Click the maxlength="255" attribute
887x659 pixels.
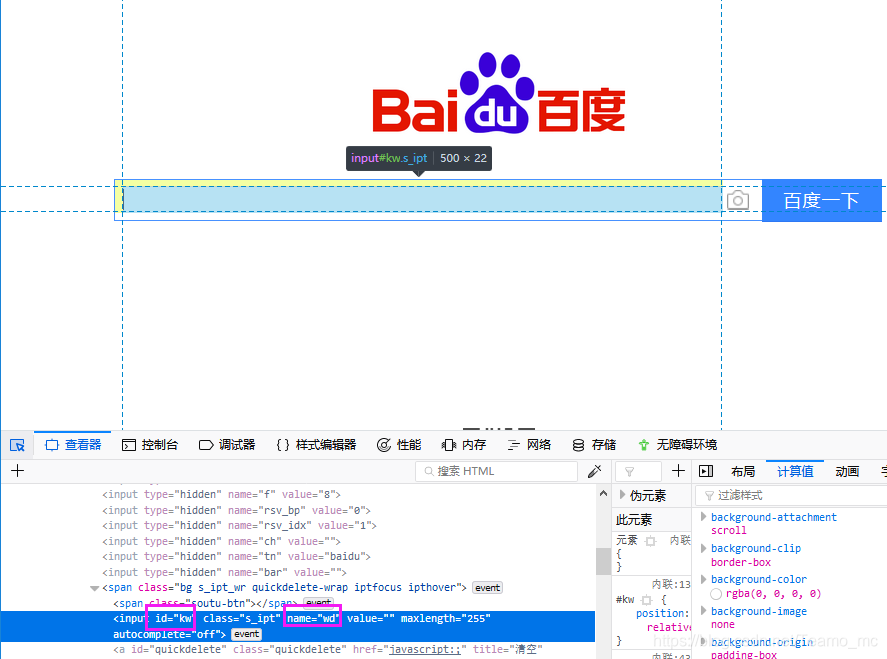point(446,618)
